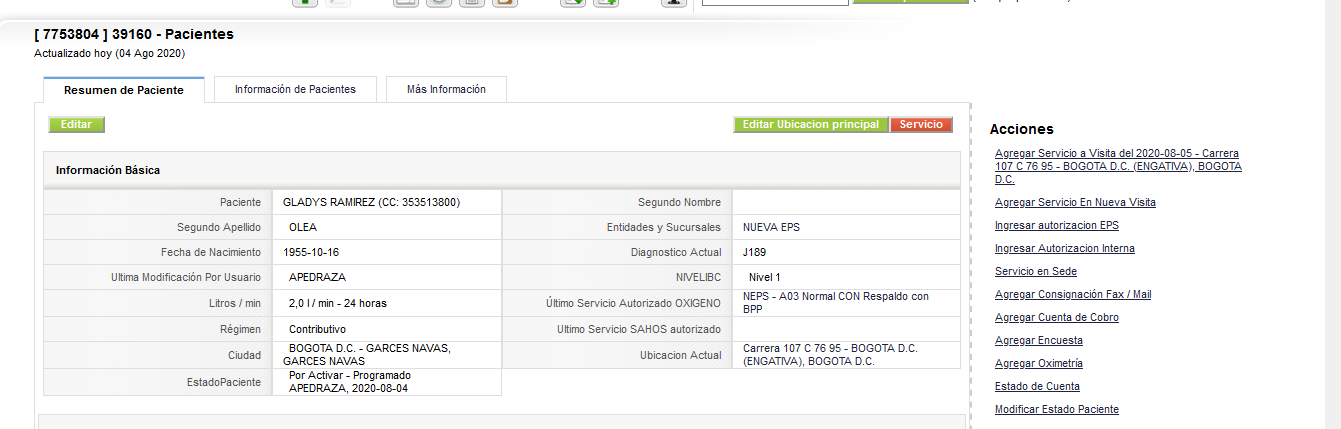The image size is (1341, 429).
Task: Open the Modificar Estado Paciente link
Action: (1057, 409)
